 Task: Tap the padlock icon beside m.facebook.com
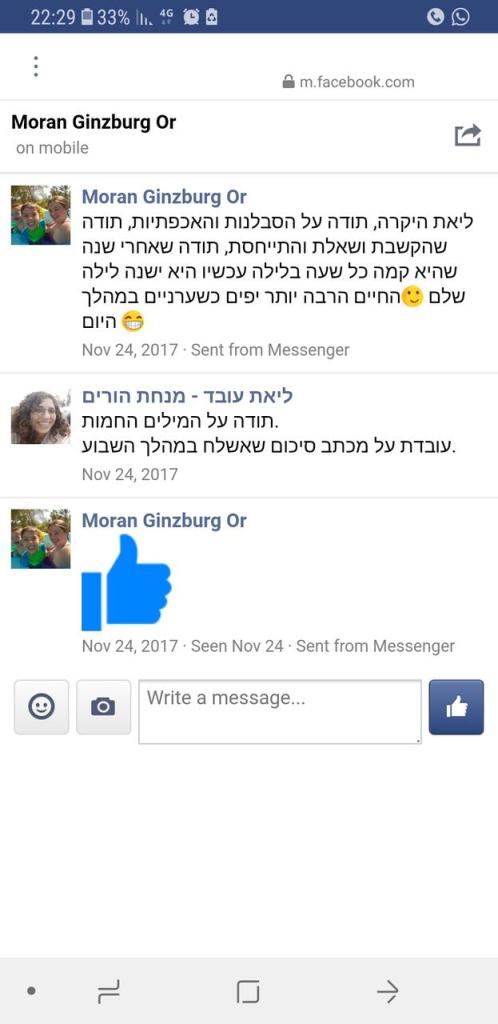[288, 82]
